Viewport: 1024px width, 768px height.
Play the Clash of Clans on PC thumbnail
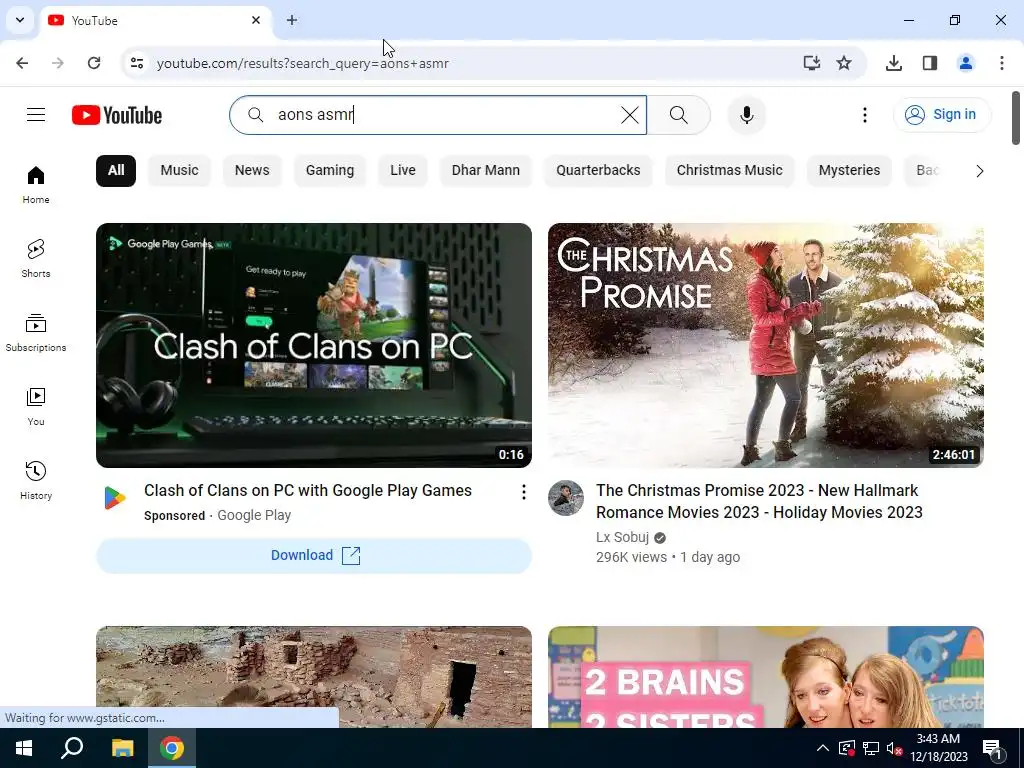click(x=313, y=345)
